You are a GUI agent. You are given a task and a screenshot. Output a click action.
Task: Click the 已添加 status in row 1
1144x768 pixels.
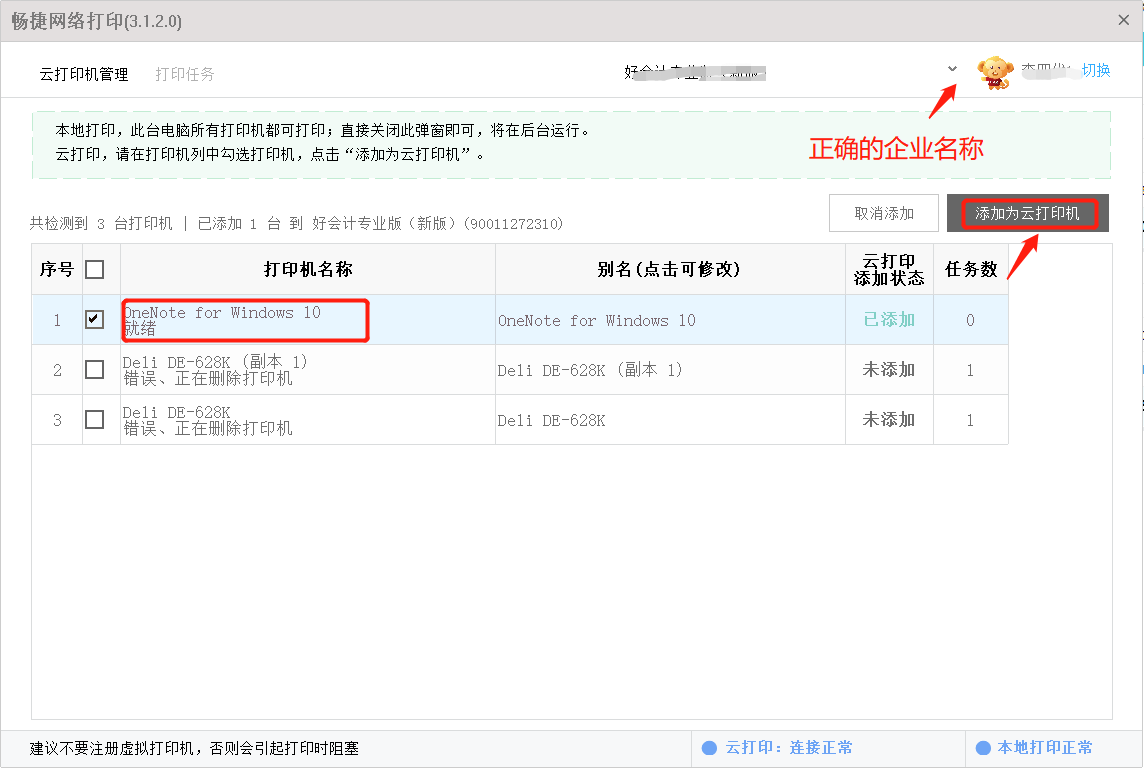(889, 320)
